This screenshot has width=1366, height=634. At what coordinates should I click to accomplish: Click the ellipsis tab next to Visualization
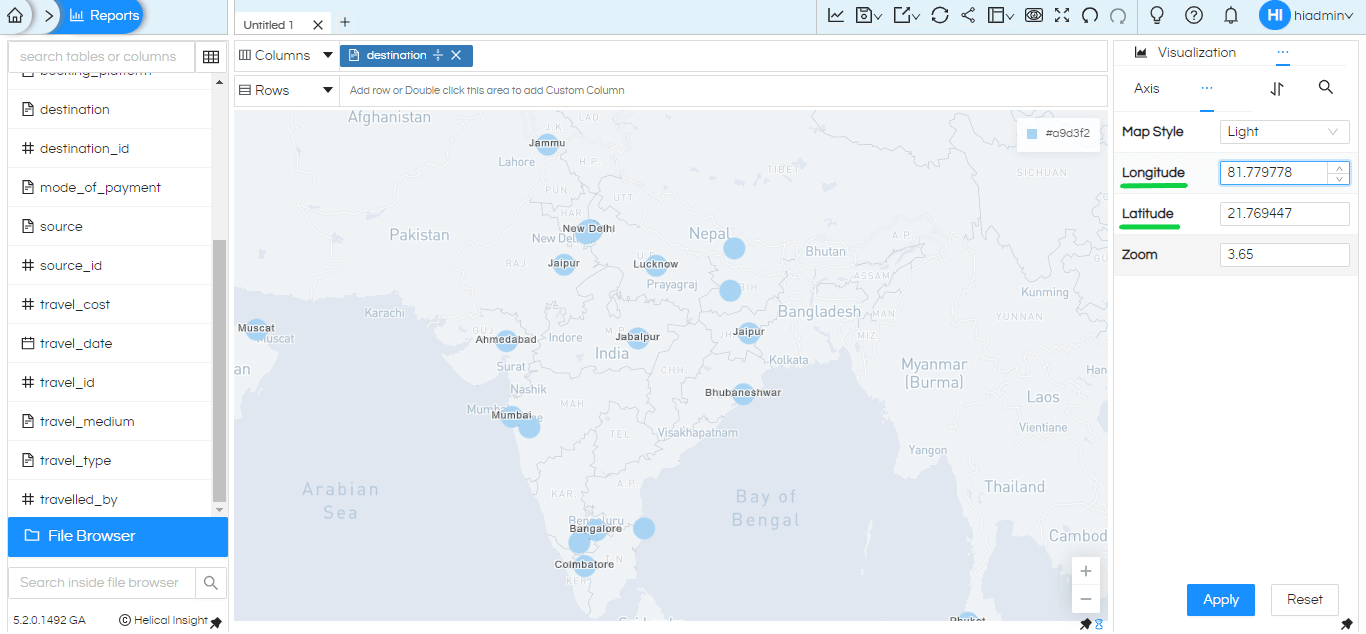[x=1283, y=52]
